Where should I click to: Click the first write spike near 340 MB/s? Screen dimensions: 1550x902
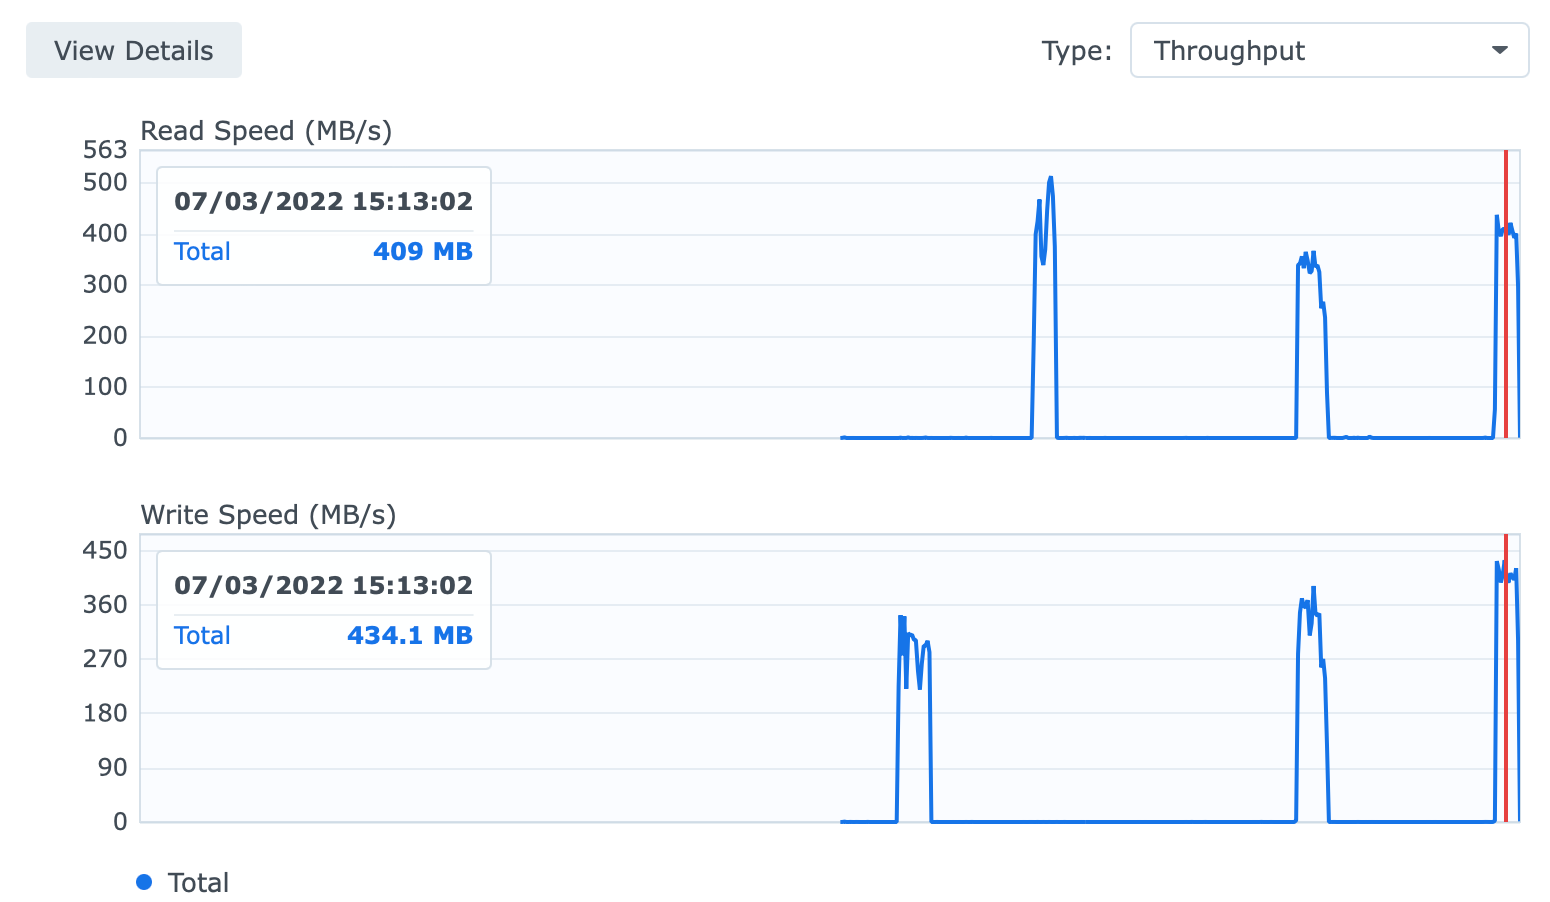click(901, 620)
